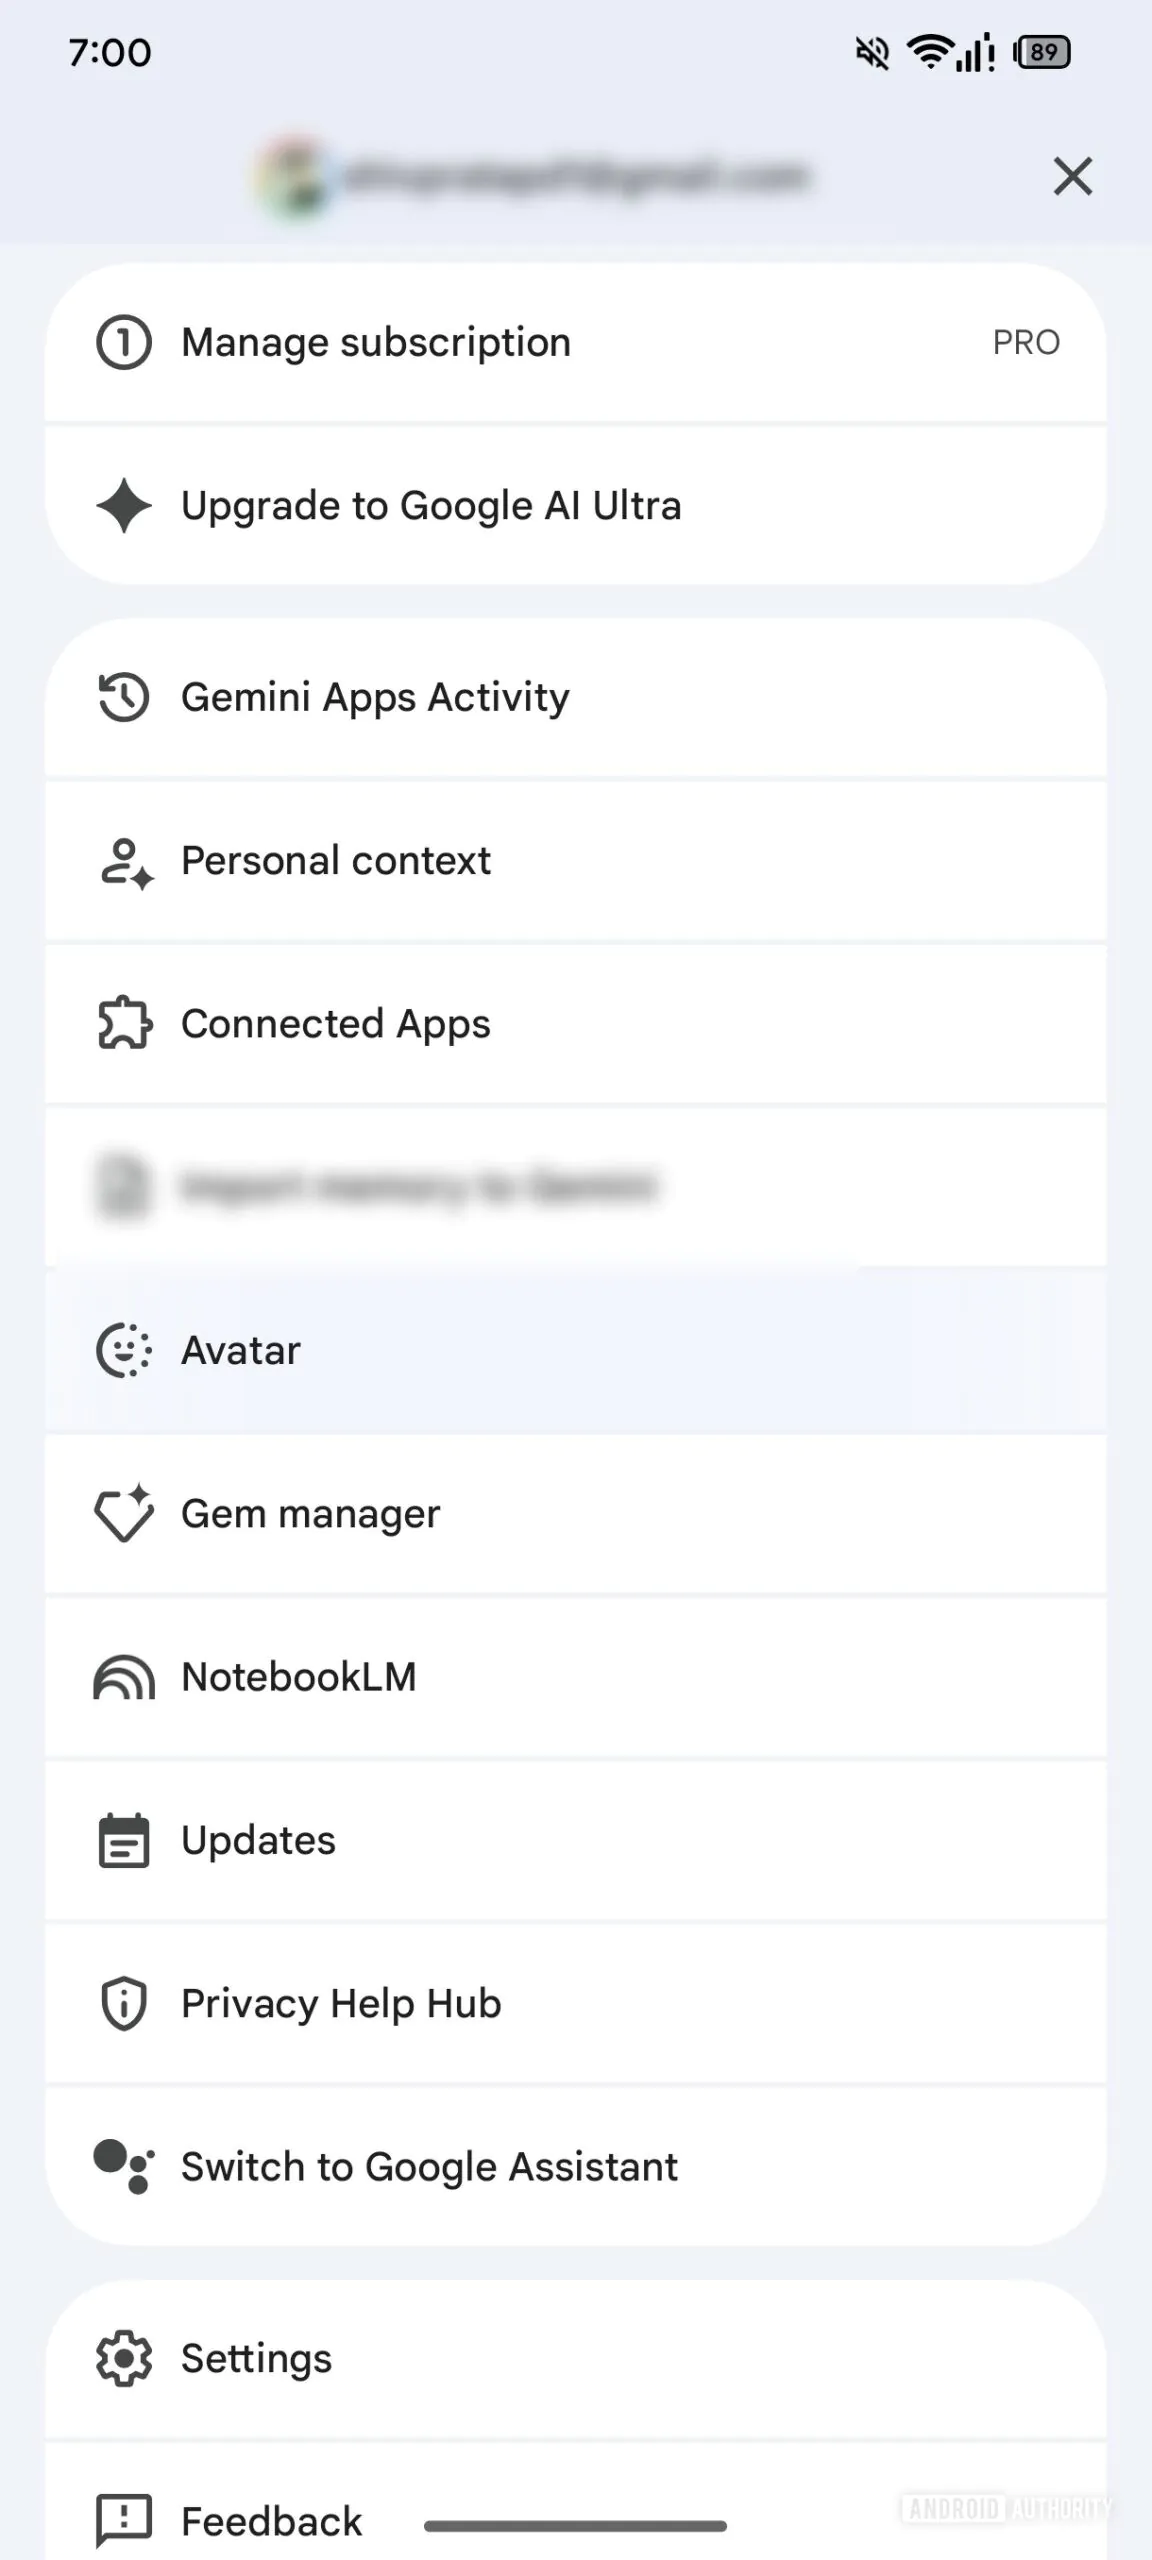1152x2560 pixels.
Task: Tap the PRO subscription badge
Action: tap(1026, 342)
